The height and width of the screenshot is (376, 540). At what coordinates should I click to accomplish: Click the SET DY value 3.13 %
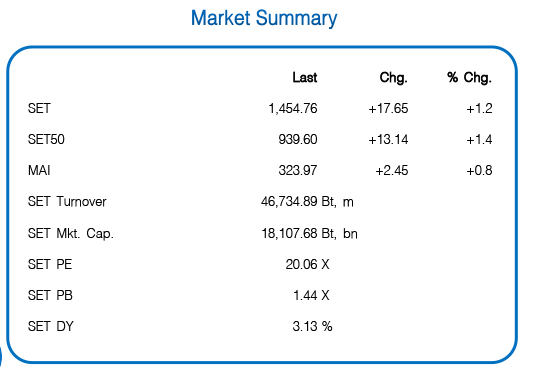pos(312,326)
